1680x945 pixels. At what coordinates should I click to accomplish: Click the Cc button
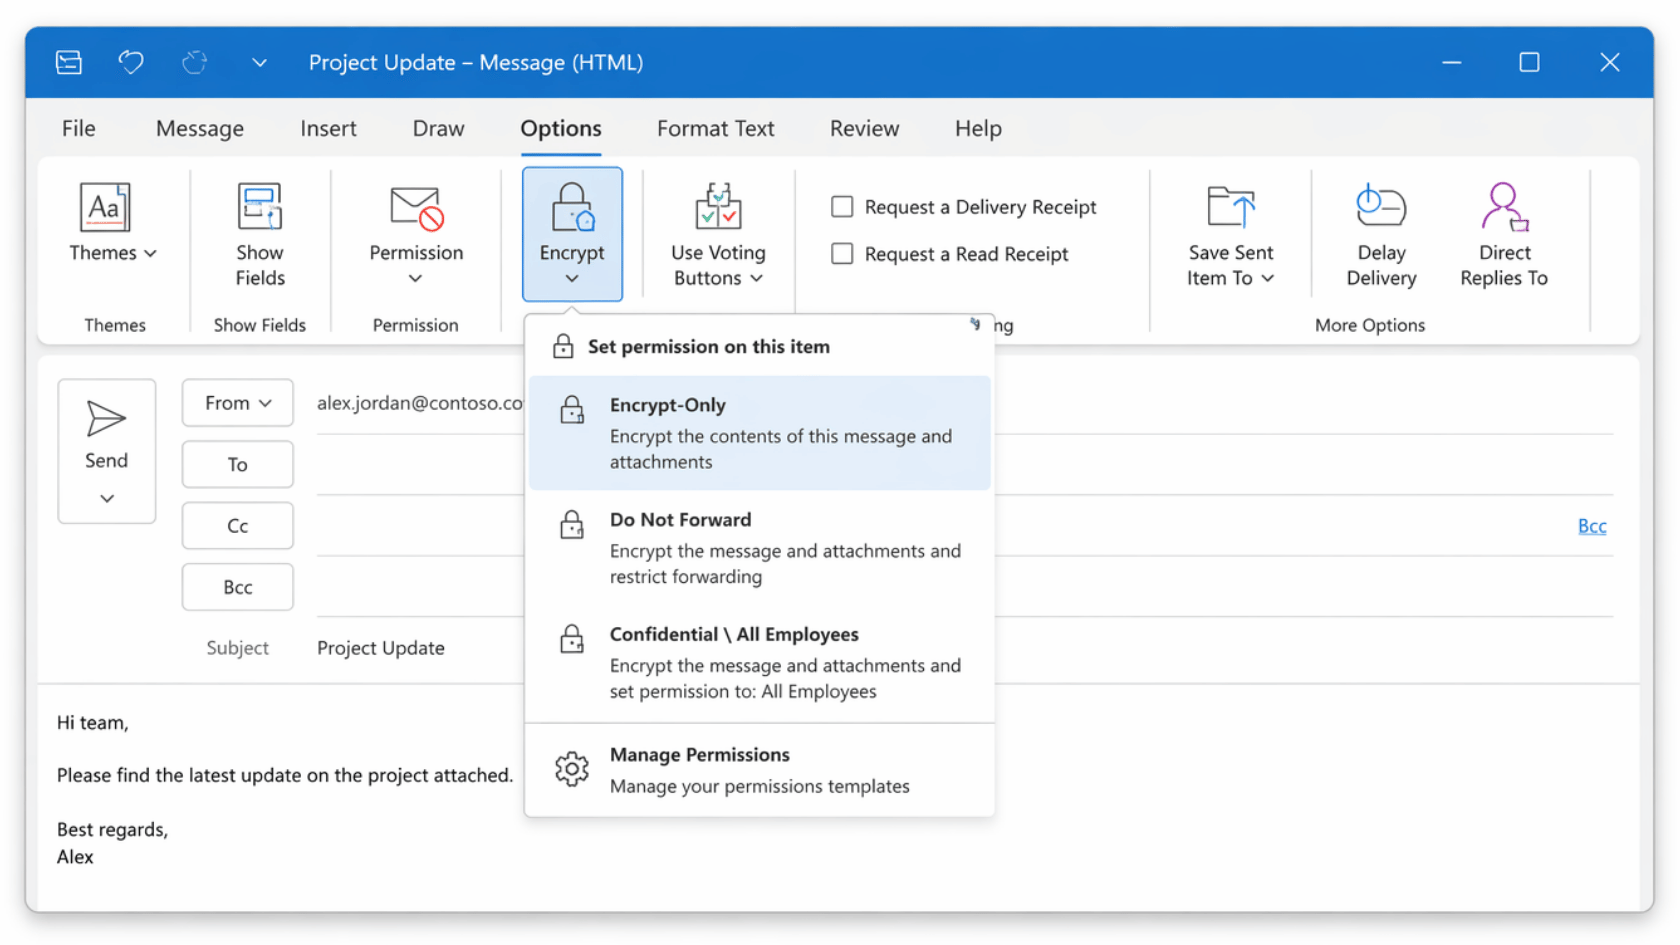238,525
